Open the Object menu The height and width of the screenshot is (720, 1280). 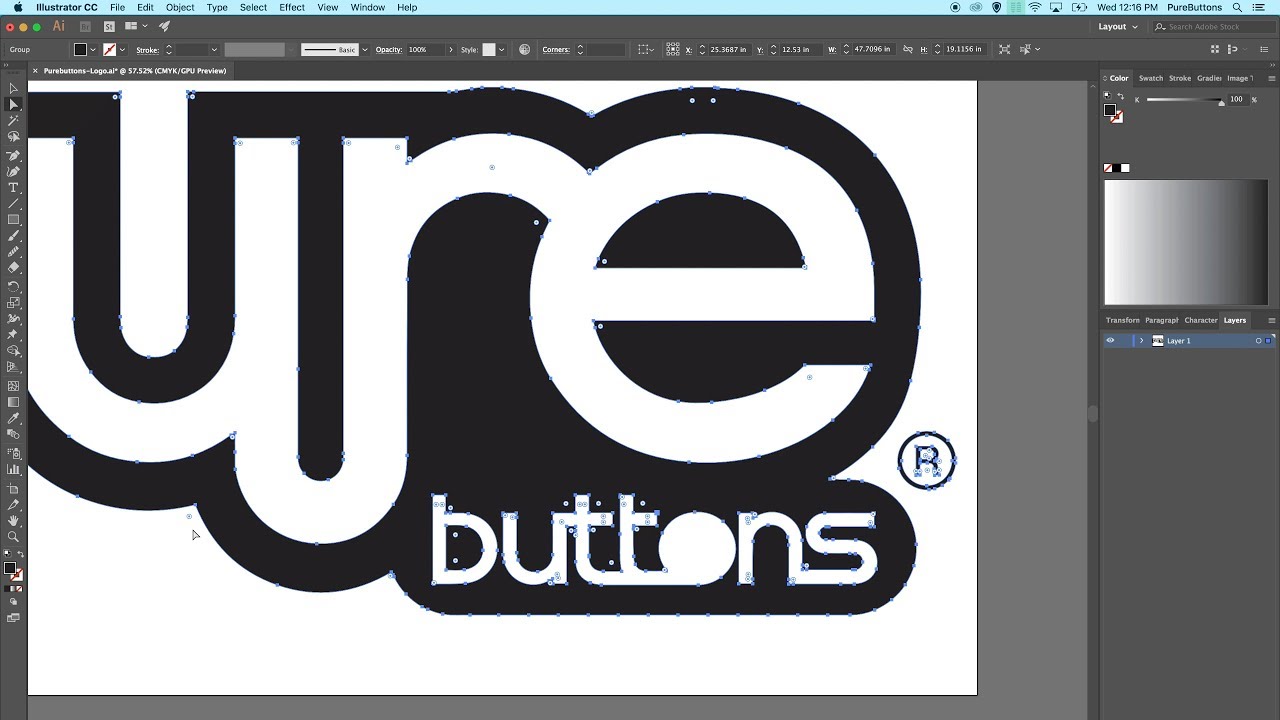tap(179, 7)
